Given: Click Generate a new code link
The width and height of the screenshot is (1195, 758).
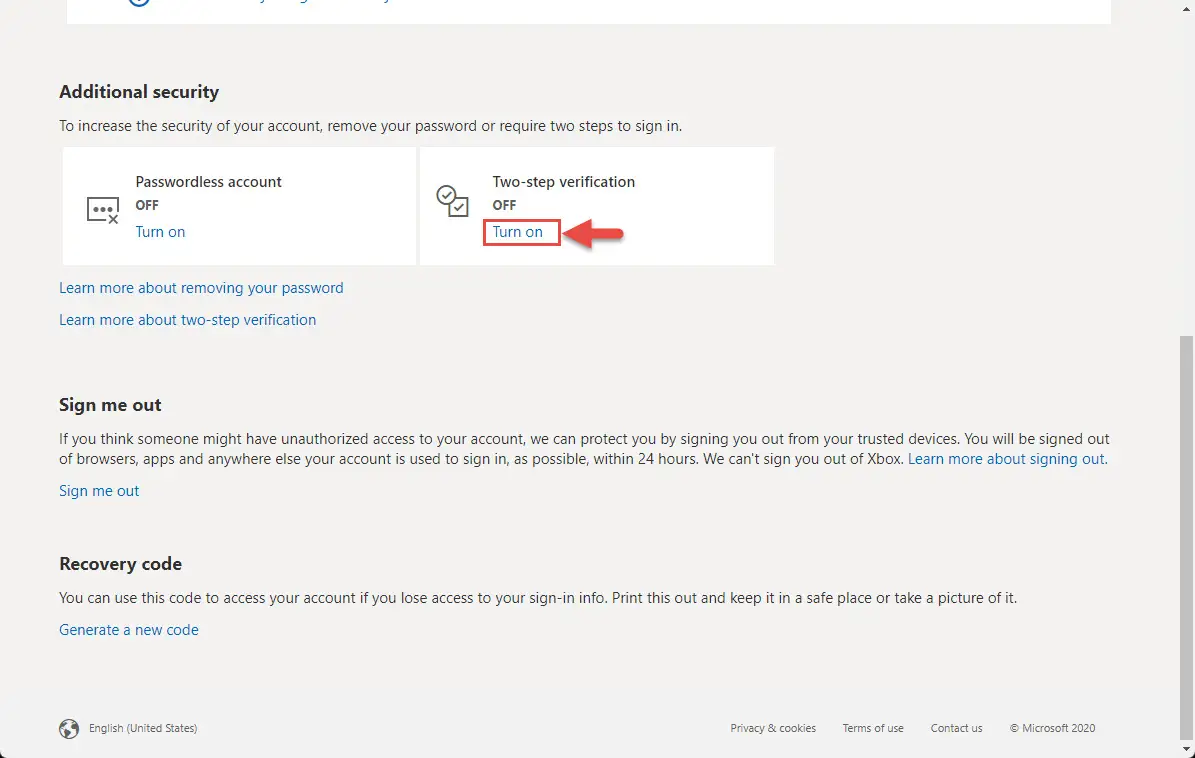Looking at the screenshot, I should [x=129, y=630].
